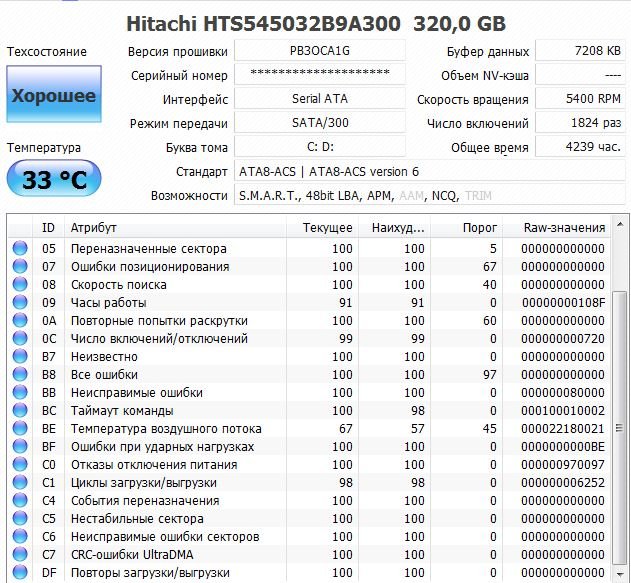Click the C: D: drive letter field
The image size is (631, 583).
pos(320,147)
